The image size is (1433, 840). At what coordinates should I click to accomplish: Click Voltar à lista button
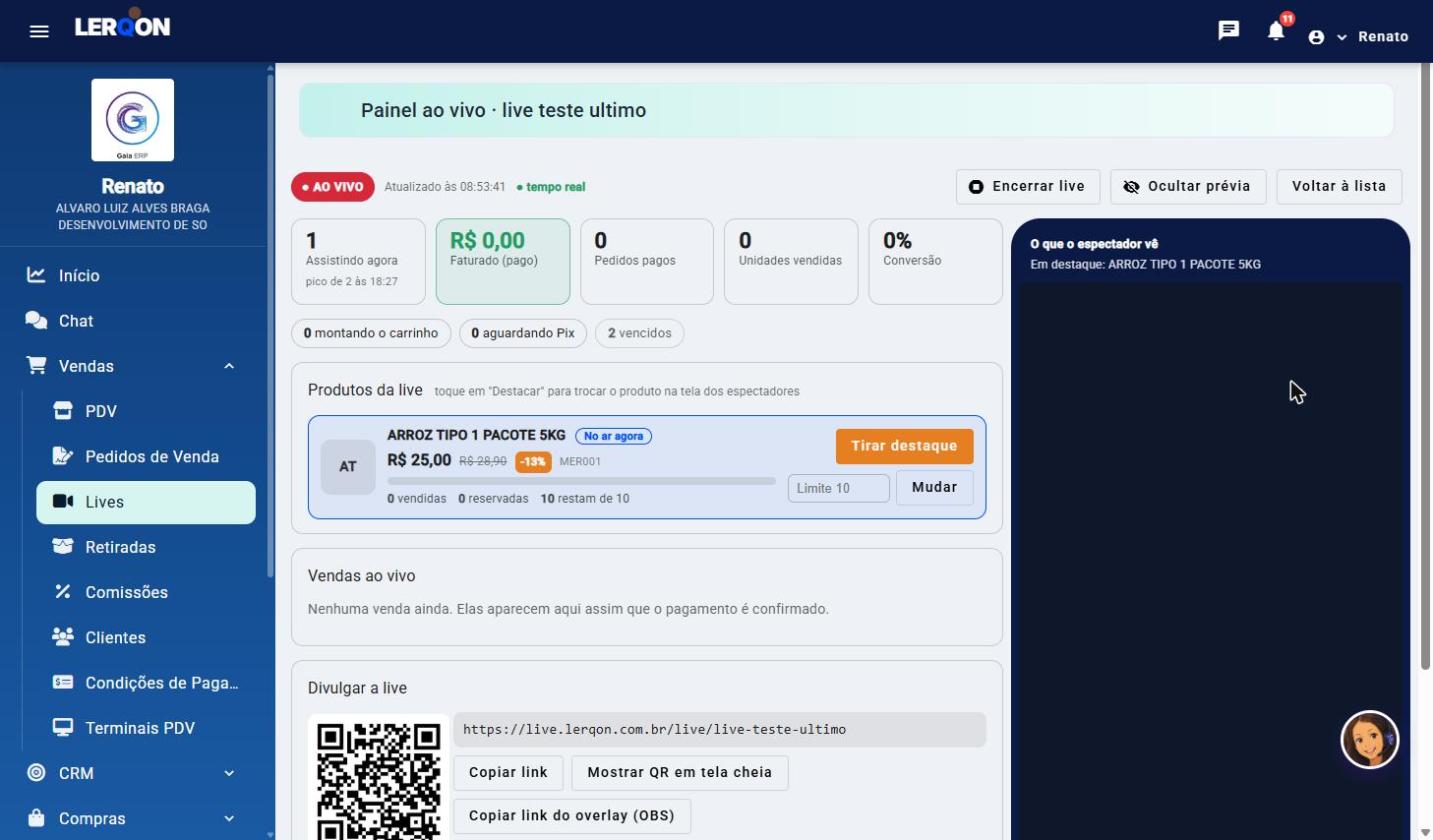click(1339, 186)
